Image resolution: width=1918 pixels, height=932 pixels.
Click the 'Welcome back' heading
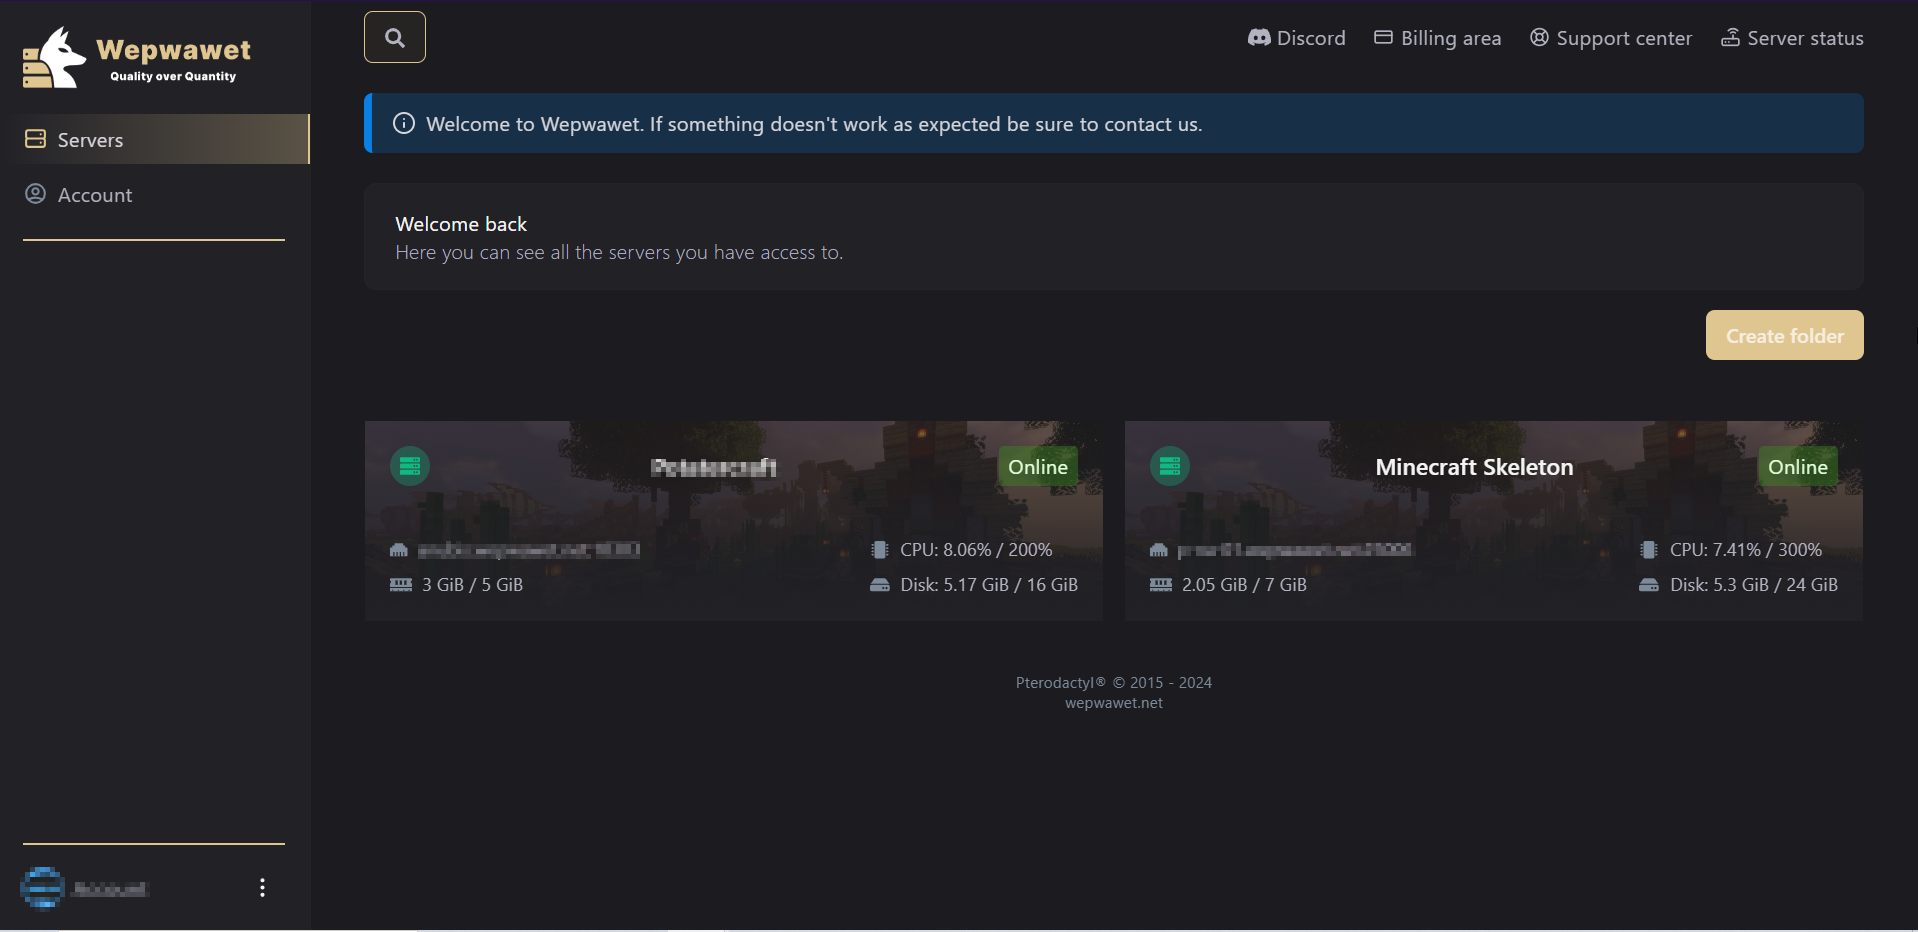pos(461,224)
